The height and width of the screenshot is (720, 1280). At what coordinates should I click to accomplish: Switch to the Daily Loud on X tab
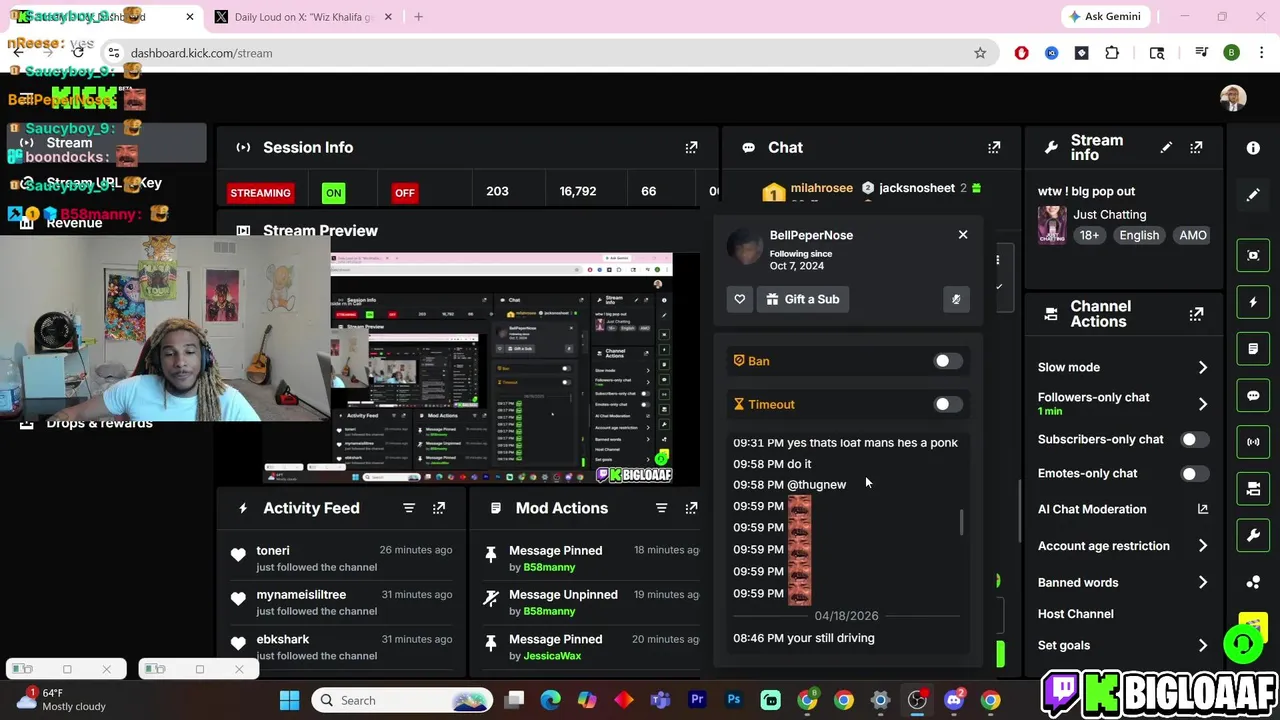(x=303, y=17)
